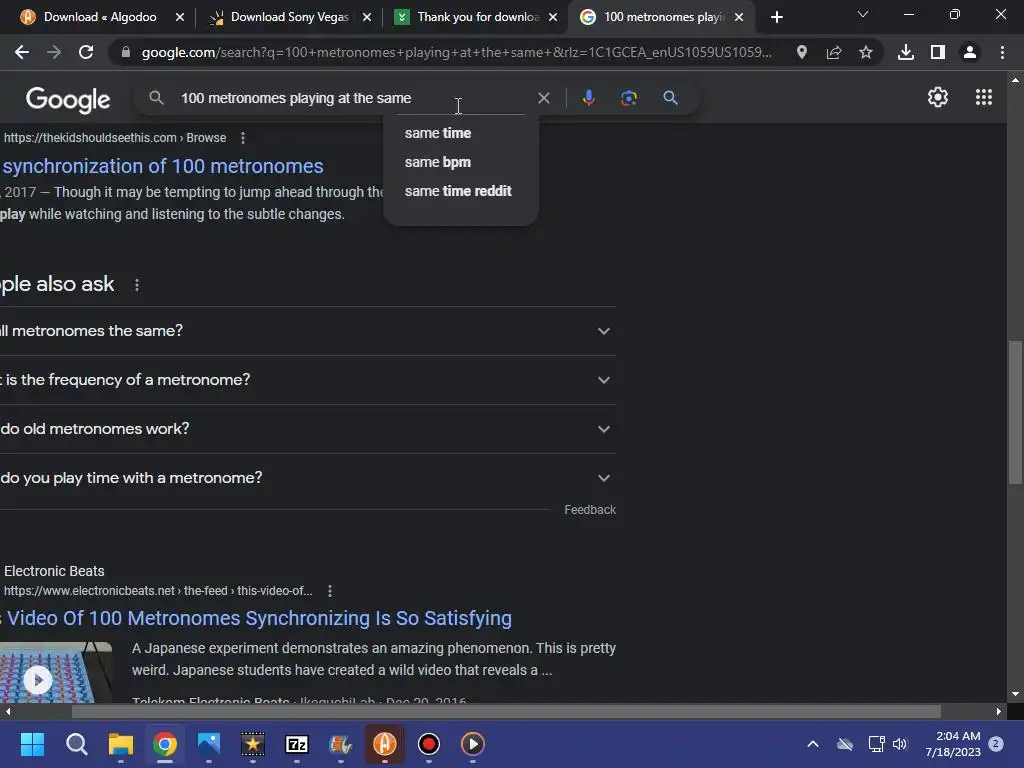This screenshot has width=1024, height=768.
Task: Open Chrome three-dot menu
Action: [x=1002, y=52]
